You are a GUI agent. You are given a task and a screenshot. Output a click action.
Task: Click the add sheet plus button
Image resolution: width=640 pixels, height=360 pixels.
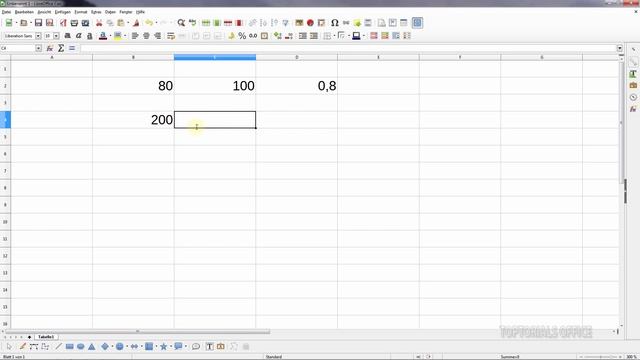click(29, 337)
